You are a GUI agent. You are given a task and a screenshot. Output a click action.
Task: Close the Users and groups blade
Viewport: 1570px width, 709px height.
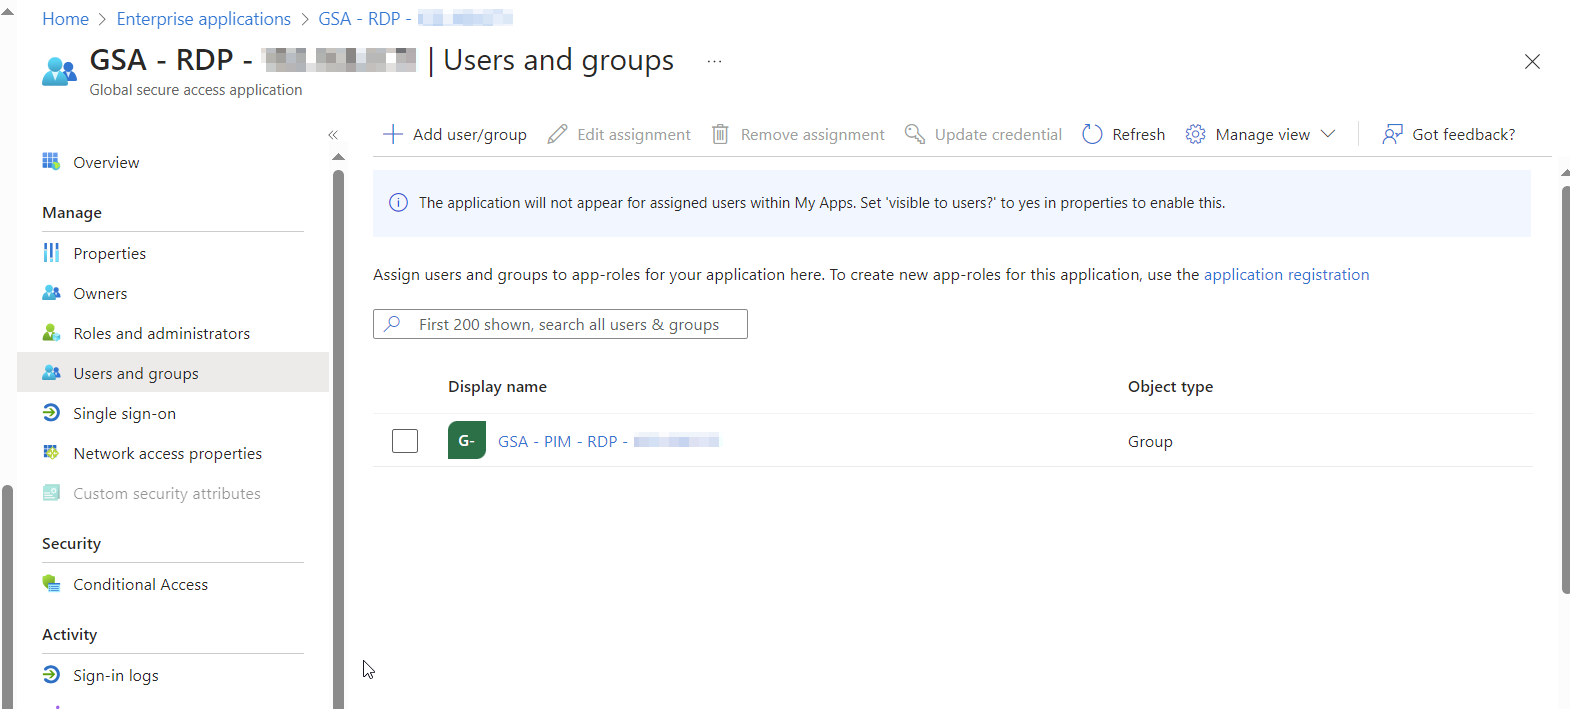click(1532, 62)
